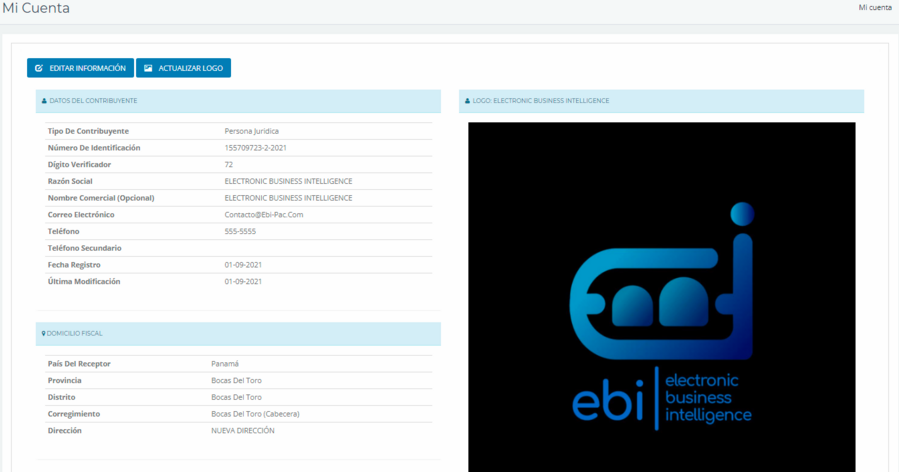
Task: Click the image icon in Actualizar Logo
Action: click(148, 68)
